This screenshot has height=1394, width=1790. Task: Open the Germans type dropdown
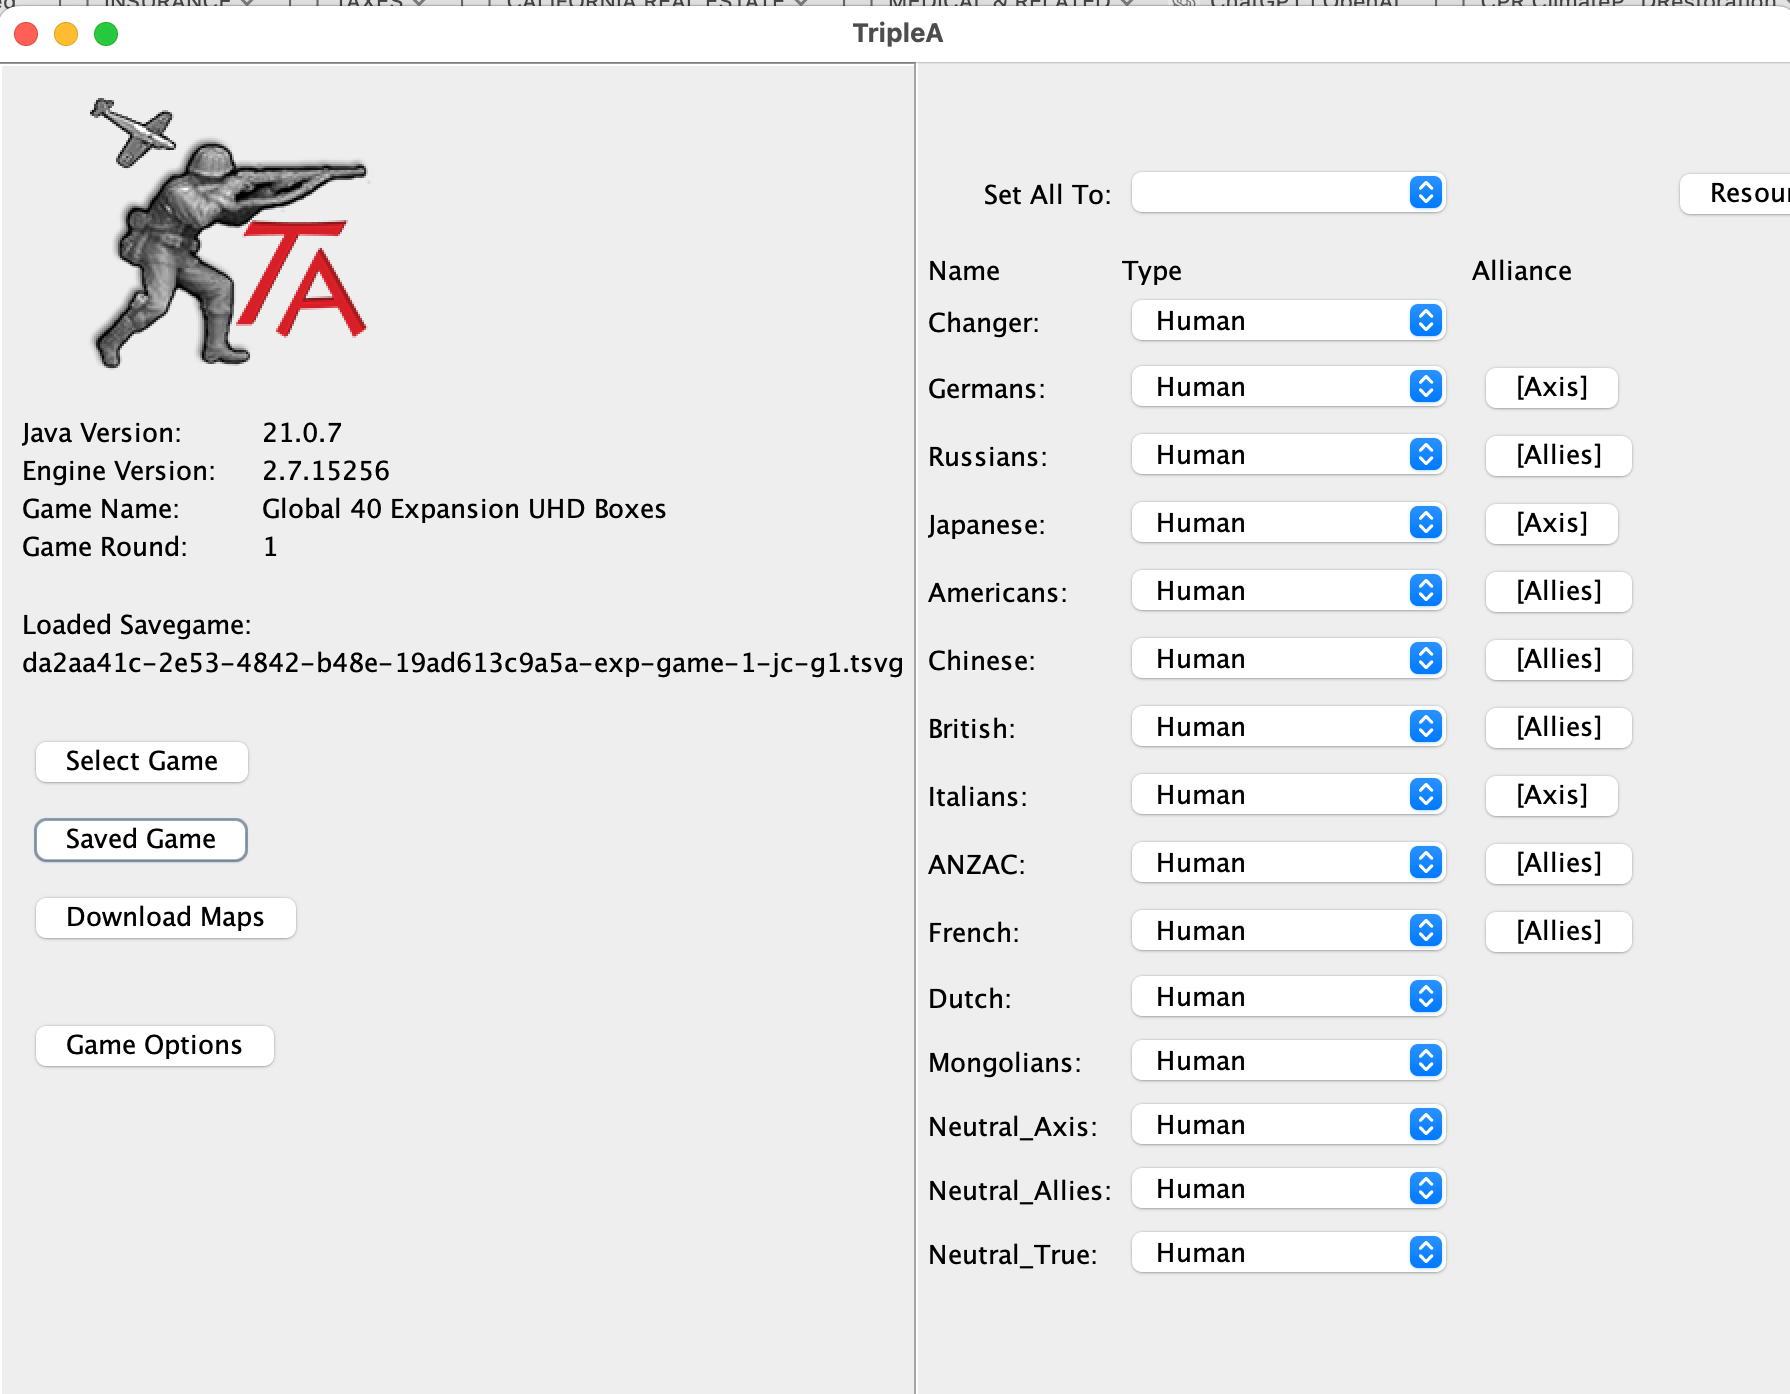pyautogui.click(x=1287, y=387)
